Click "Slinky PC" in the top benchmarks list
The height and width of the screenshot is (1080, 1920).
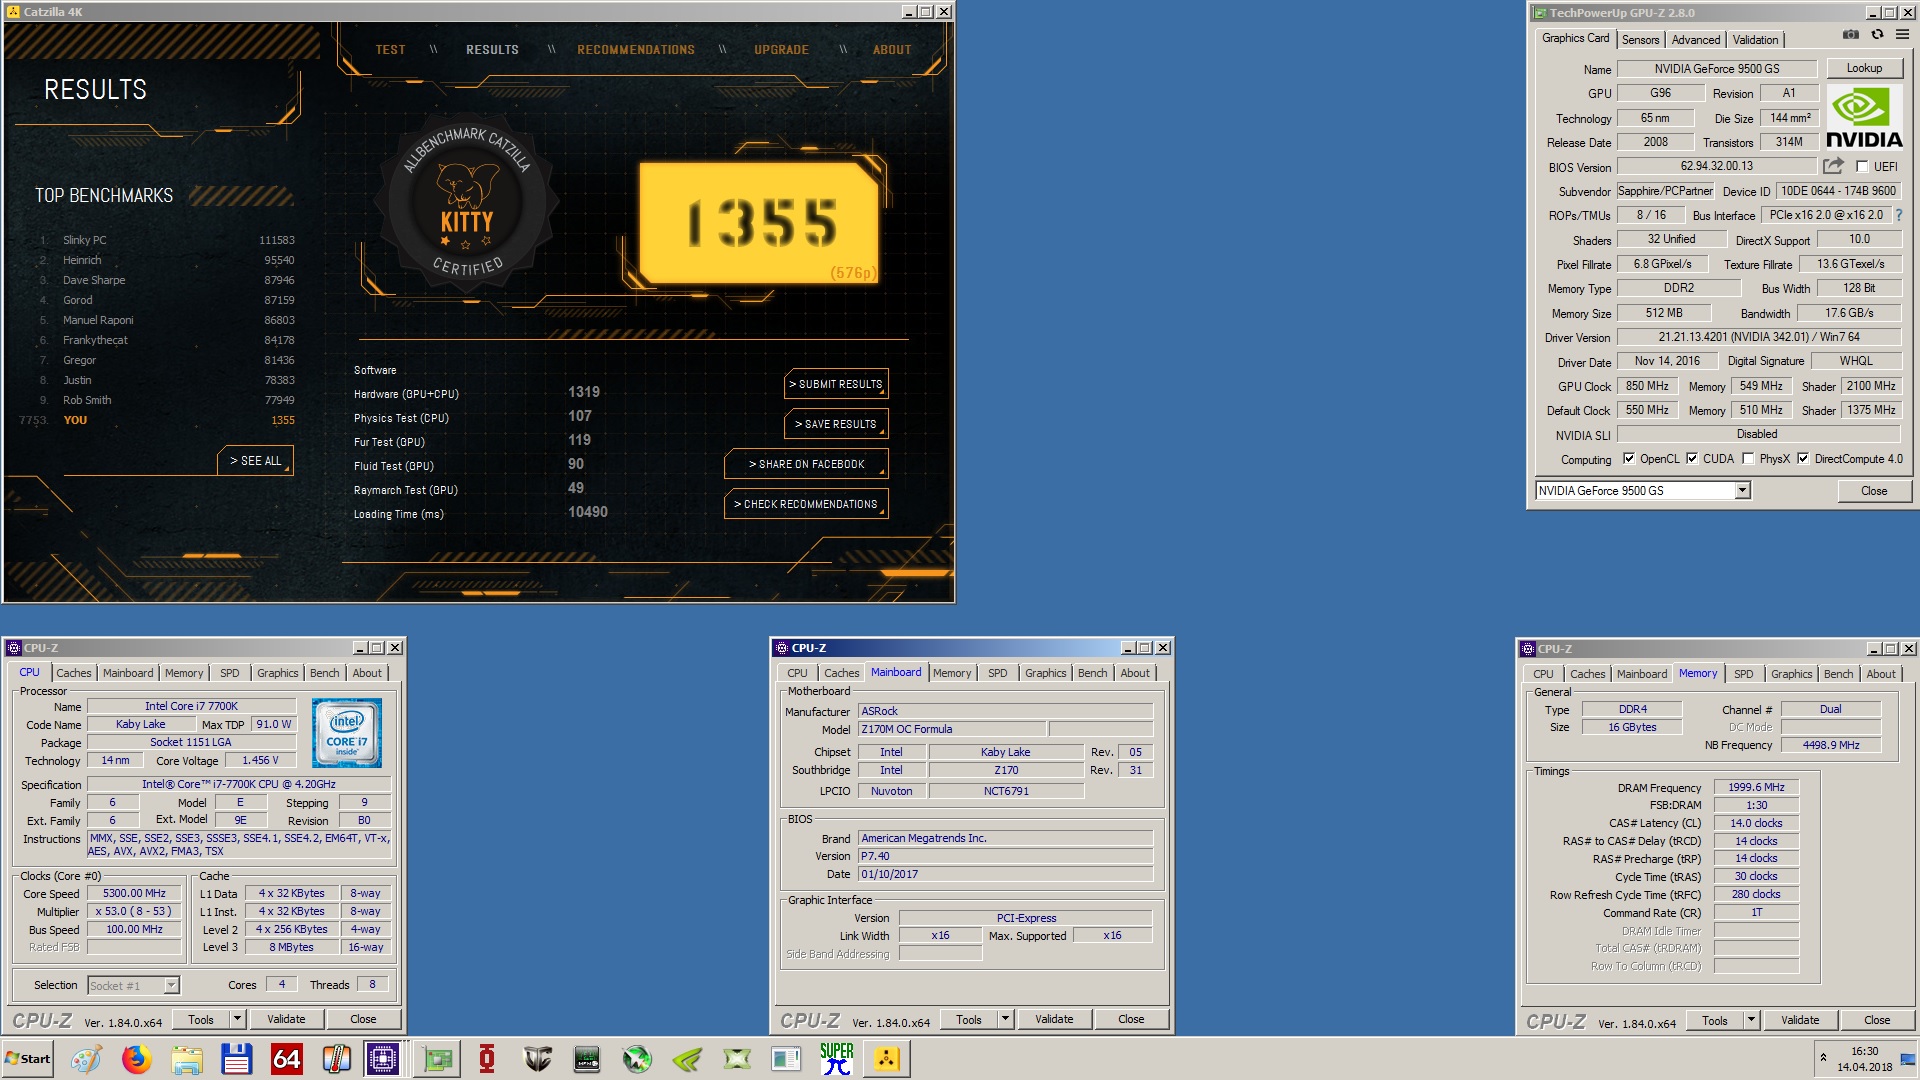tap(84, 240)
